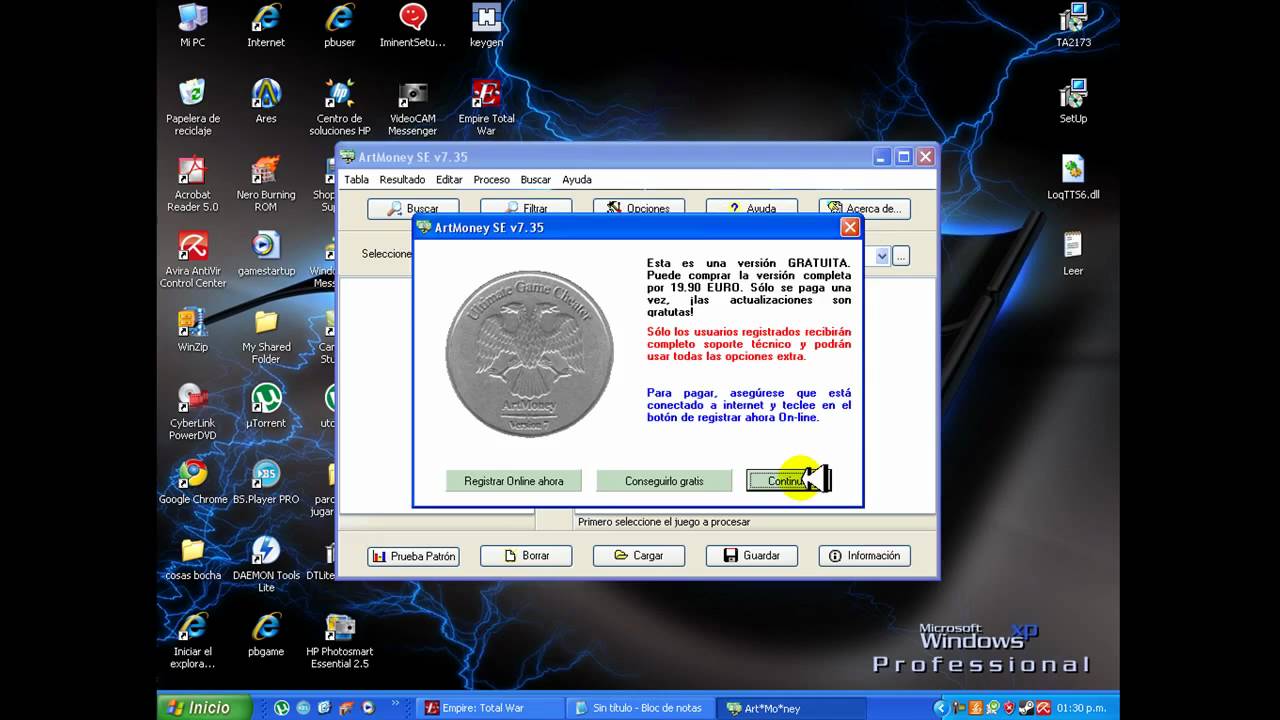Click the Continuar button in dialog

pyautogui.click(x=788, y=481)
